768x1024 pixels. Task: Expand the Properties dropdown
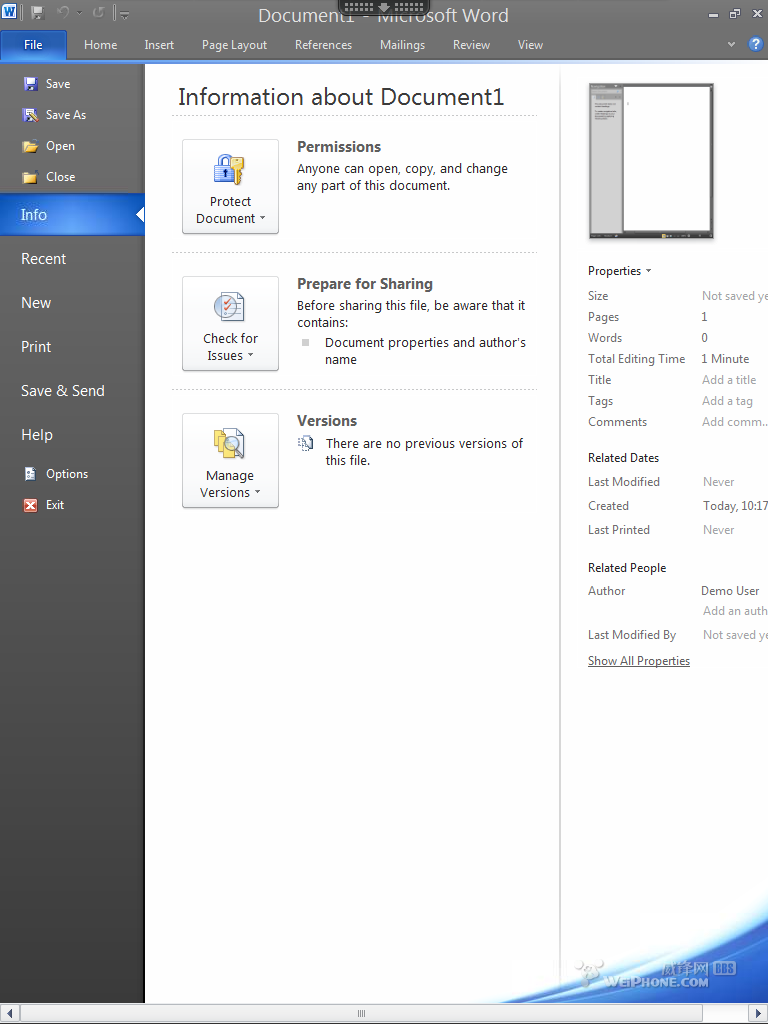[x=619, y=271]
